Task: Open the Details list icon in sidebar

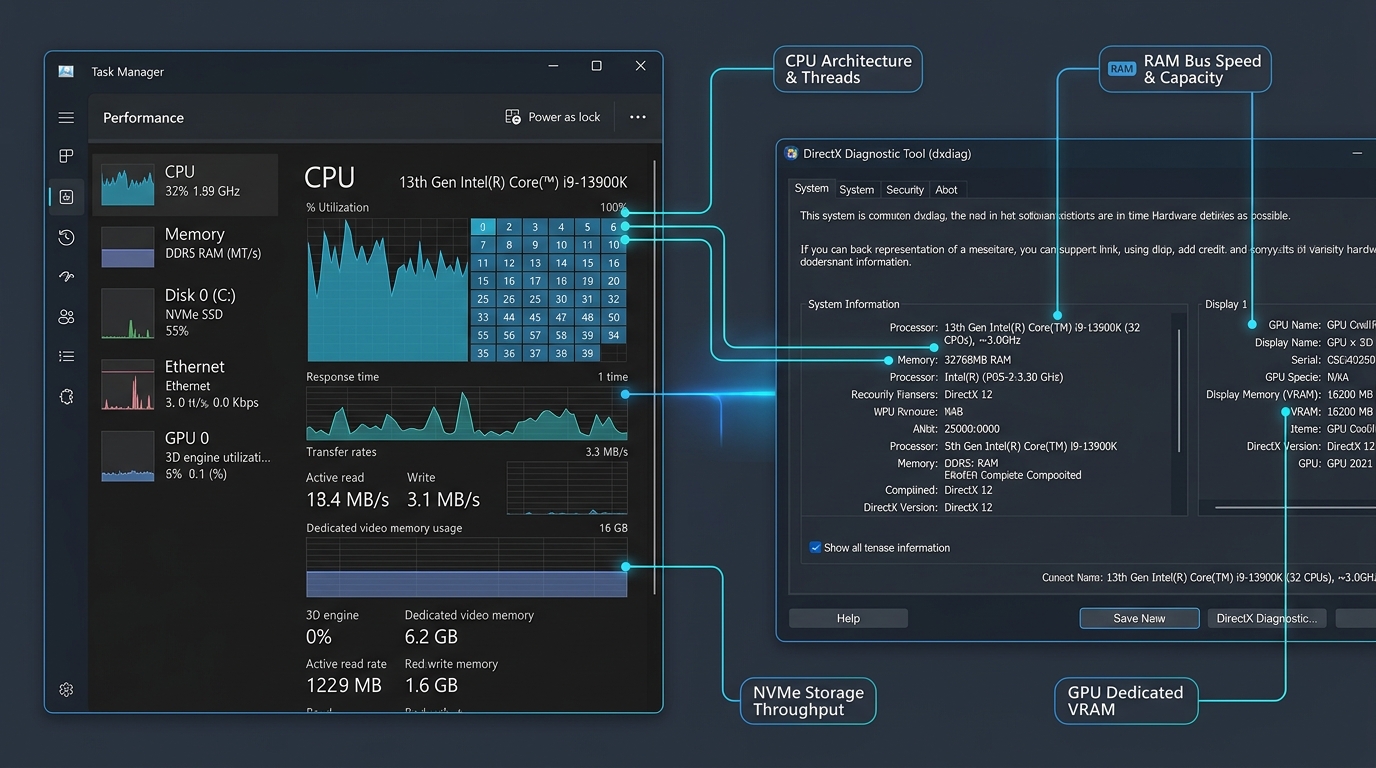Action: tap(66, 356)
